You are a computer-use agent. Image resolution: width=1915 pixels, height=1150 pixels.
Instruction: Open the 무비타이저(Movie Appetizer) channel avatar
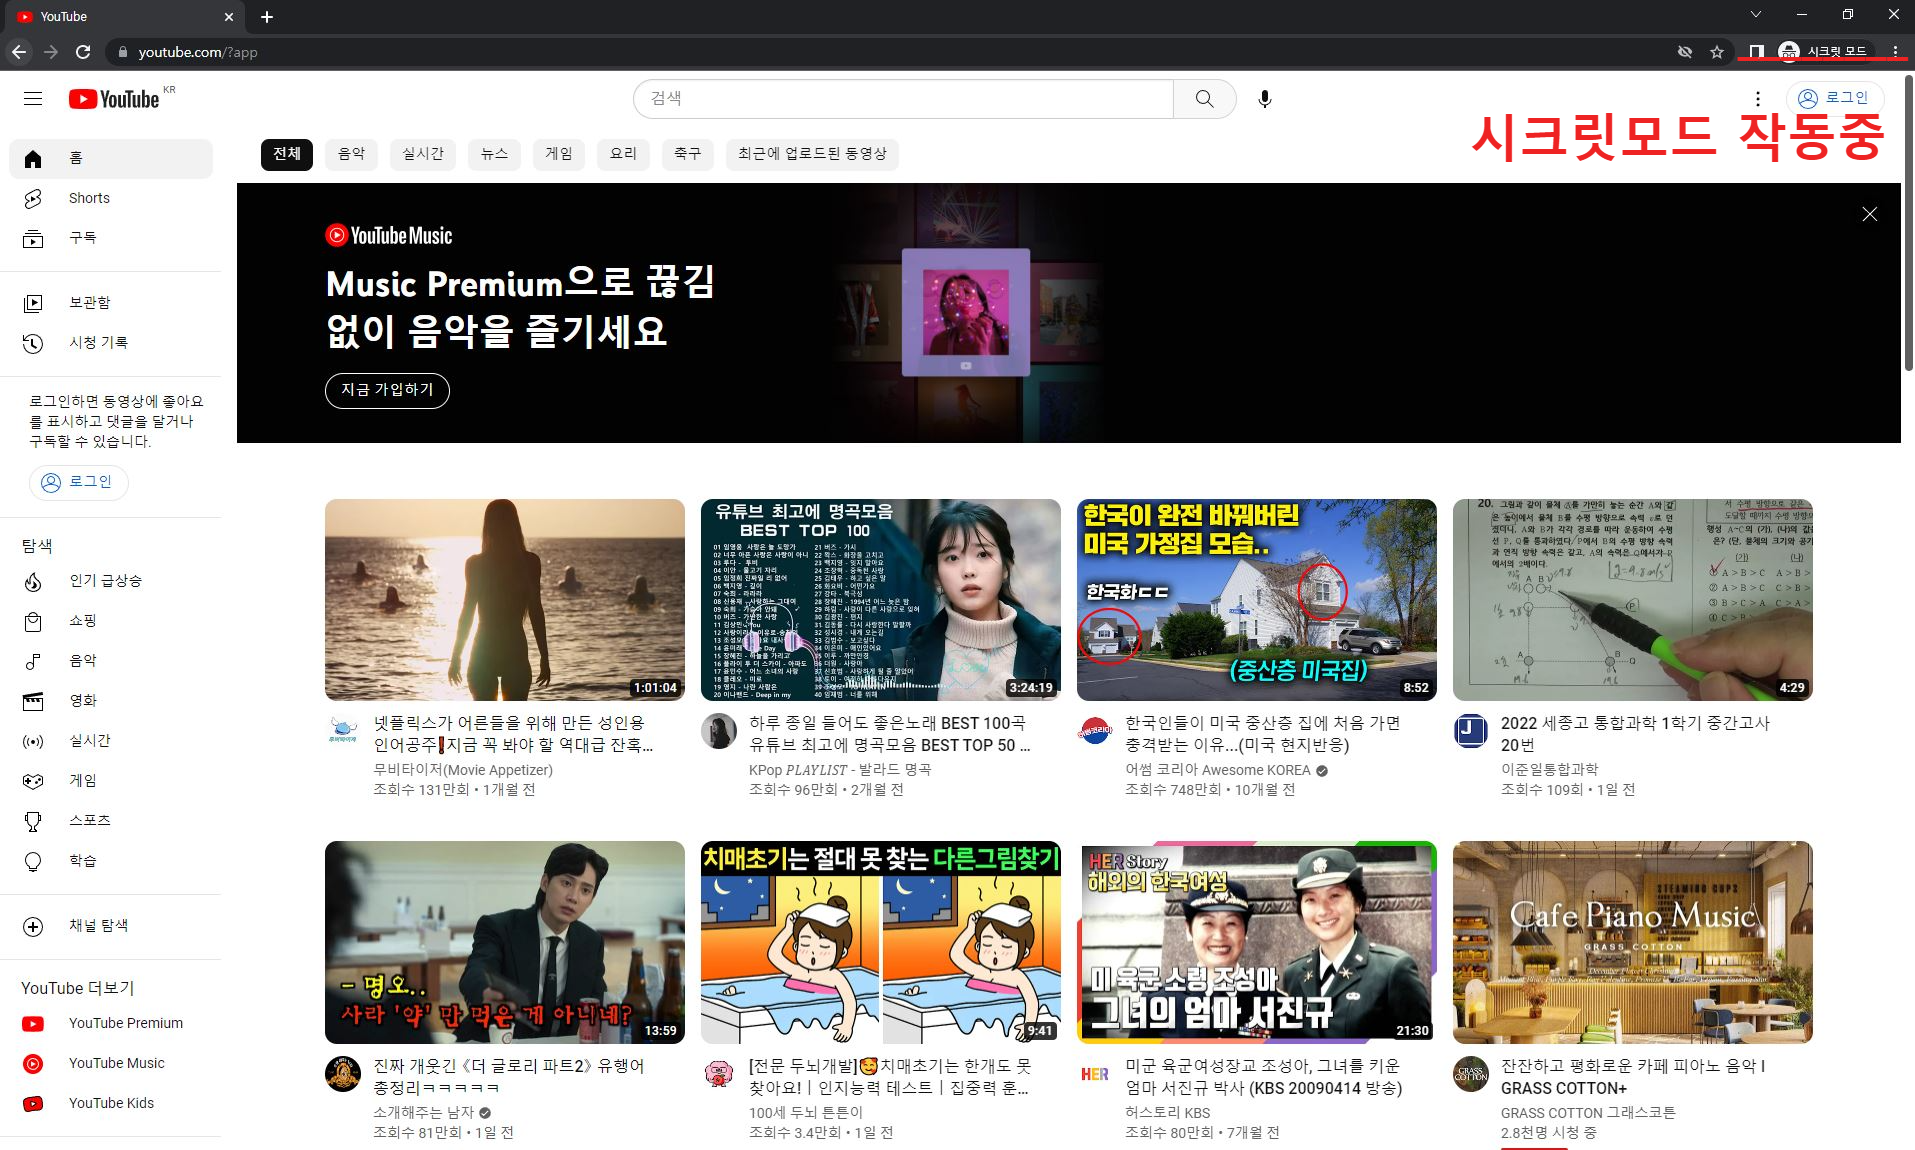(343, 731)
